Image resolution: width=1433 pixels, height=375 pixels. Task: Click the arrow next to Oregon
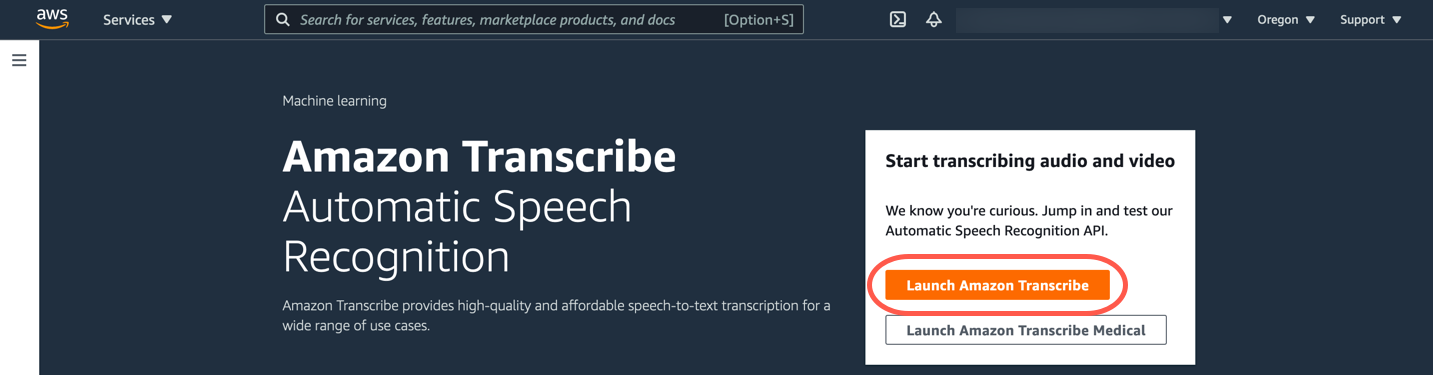click(1310, 20)
